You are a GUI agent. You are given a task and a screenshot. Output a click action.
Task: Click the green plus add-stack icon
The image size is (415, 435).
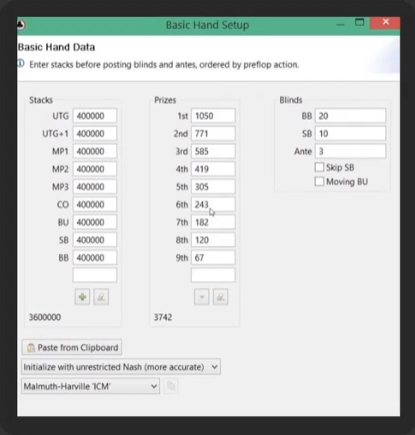tap(82, 297)
